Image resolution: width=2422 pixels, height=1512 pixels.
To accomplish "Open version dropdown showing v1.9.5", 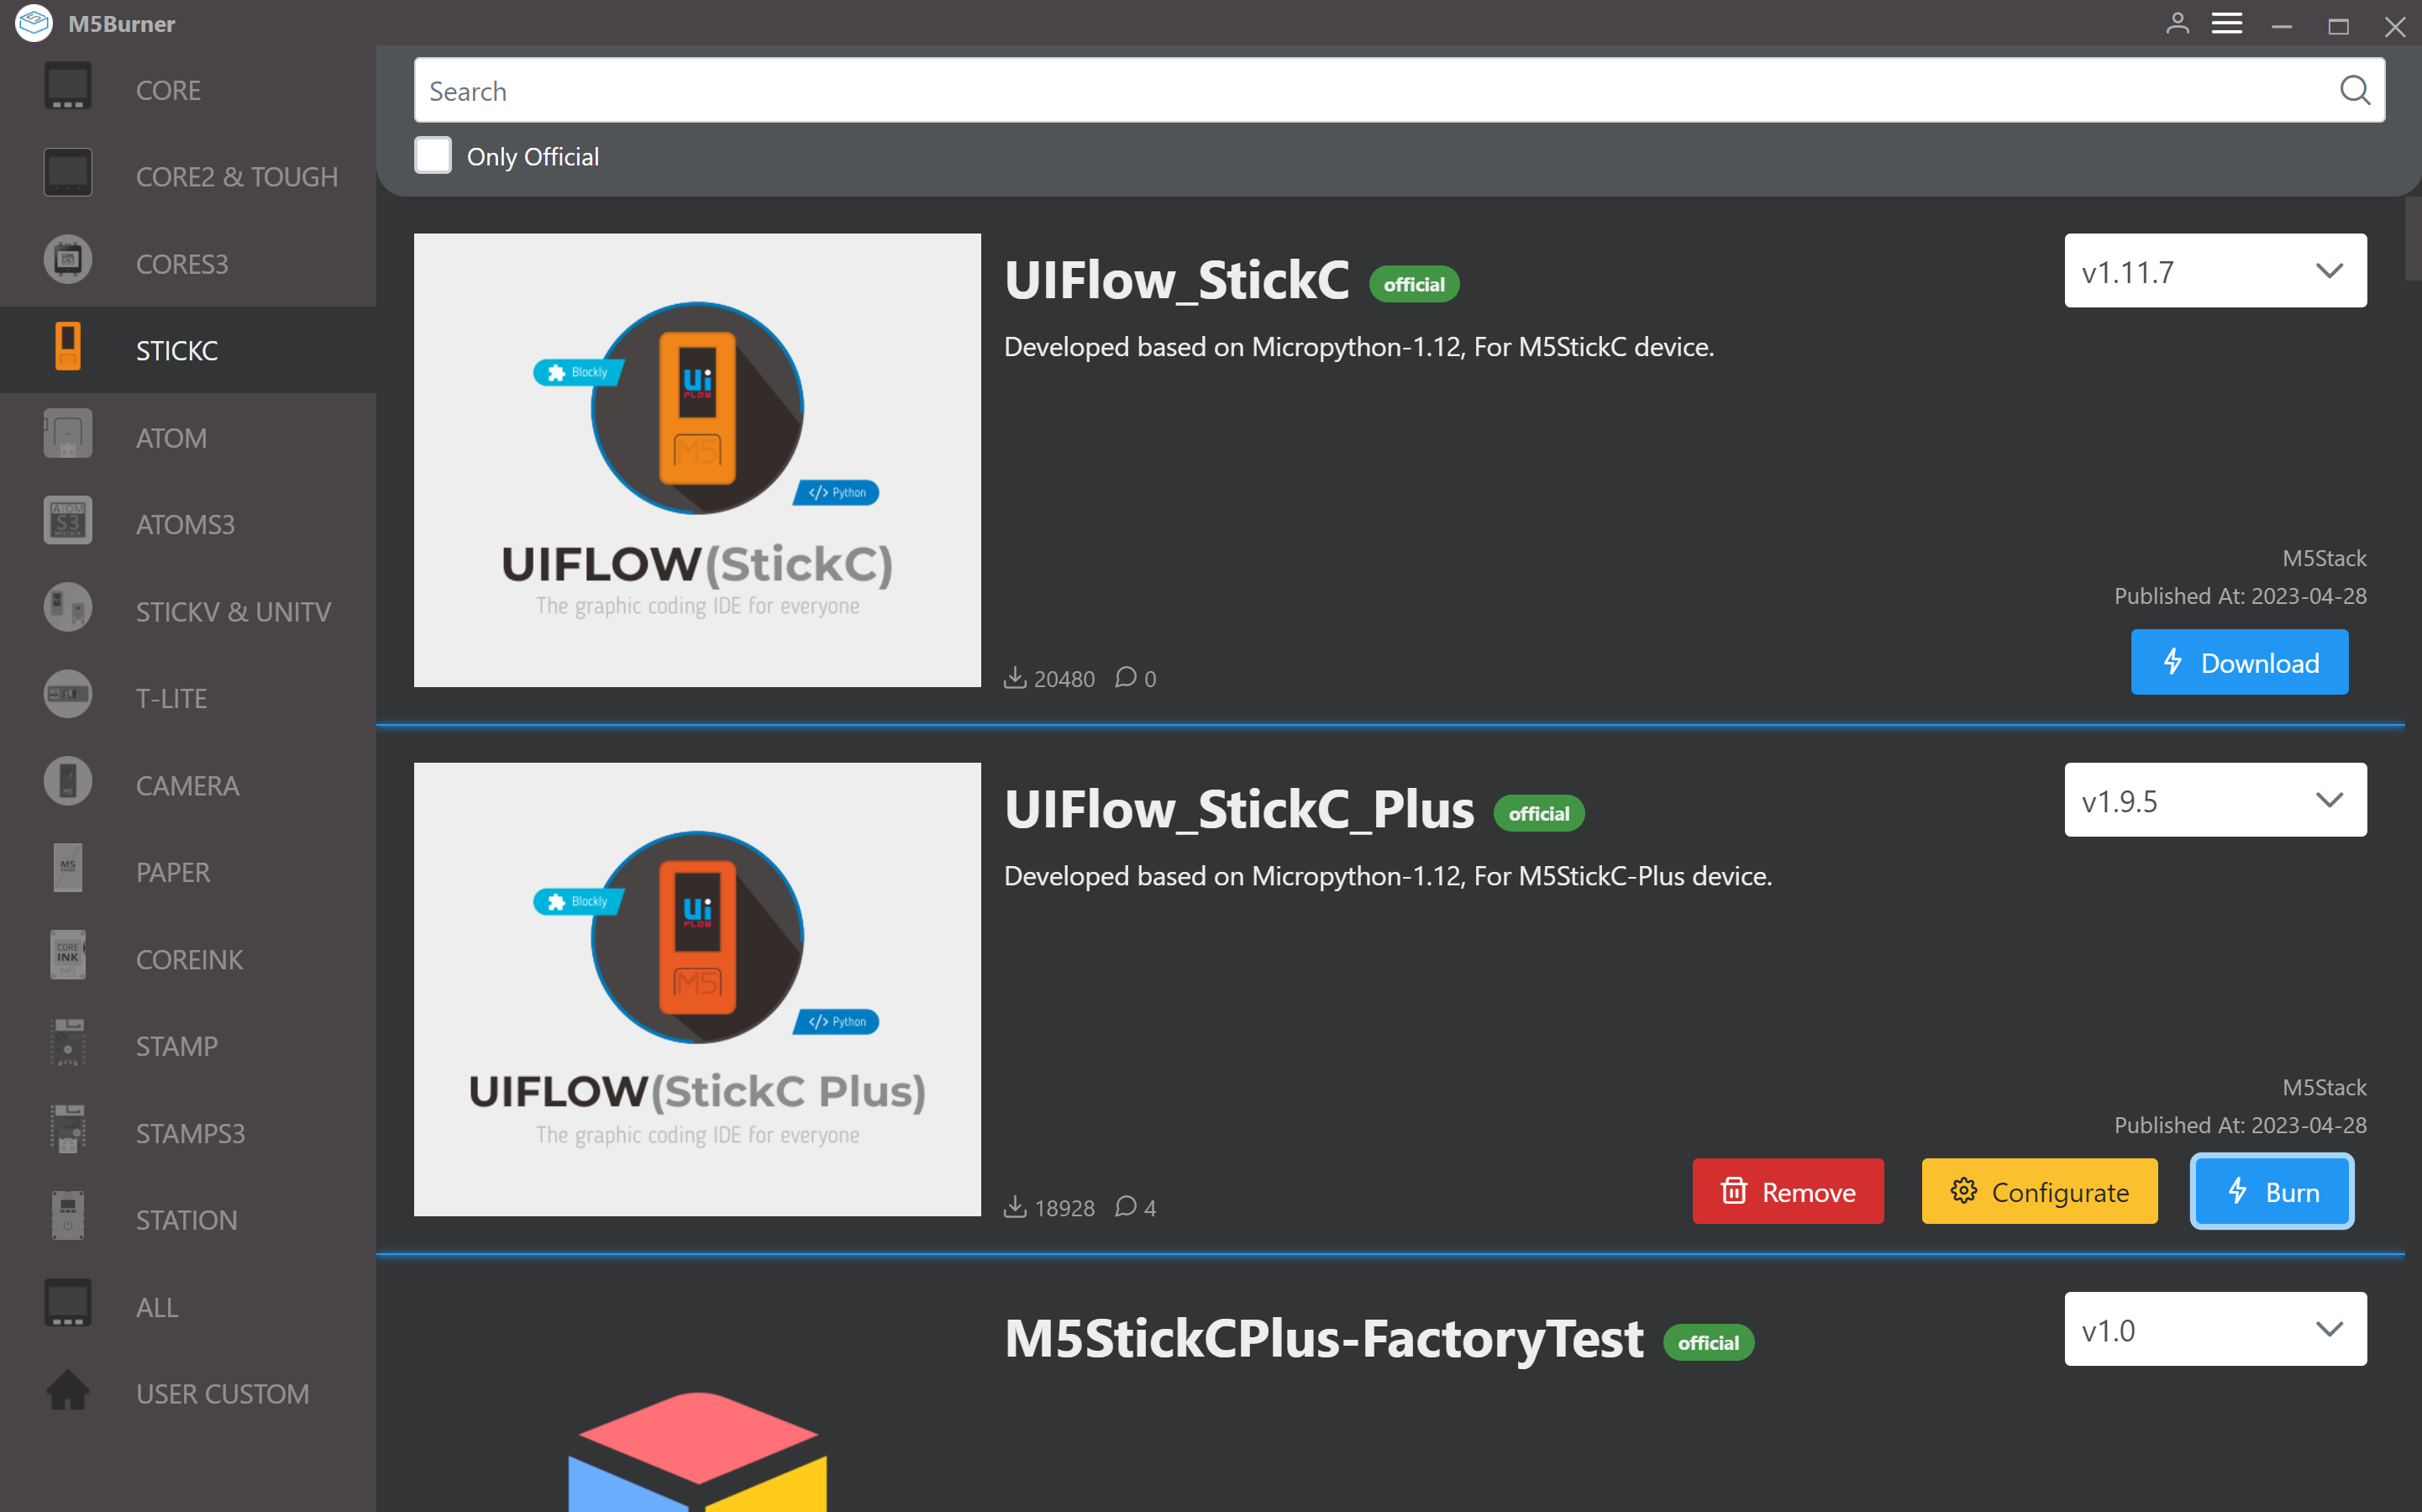I will pyautogui.click(x=2215, y=800).
